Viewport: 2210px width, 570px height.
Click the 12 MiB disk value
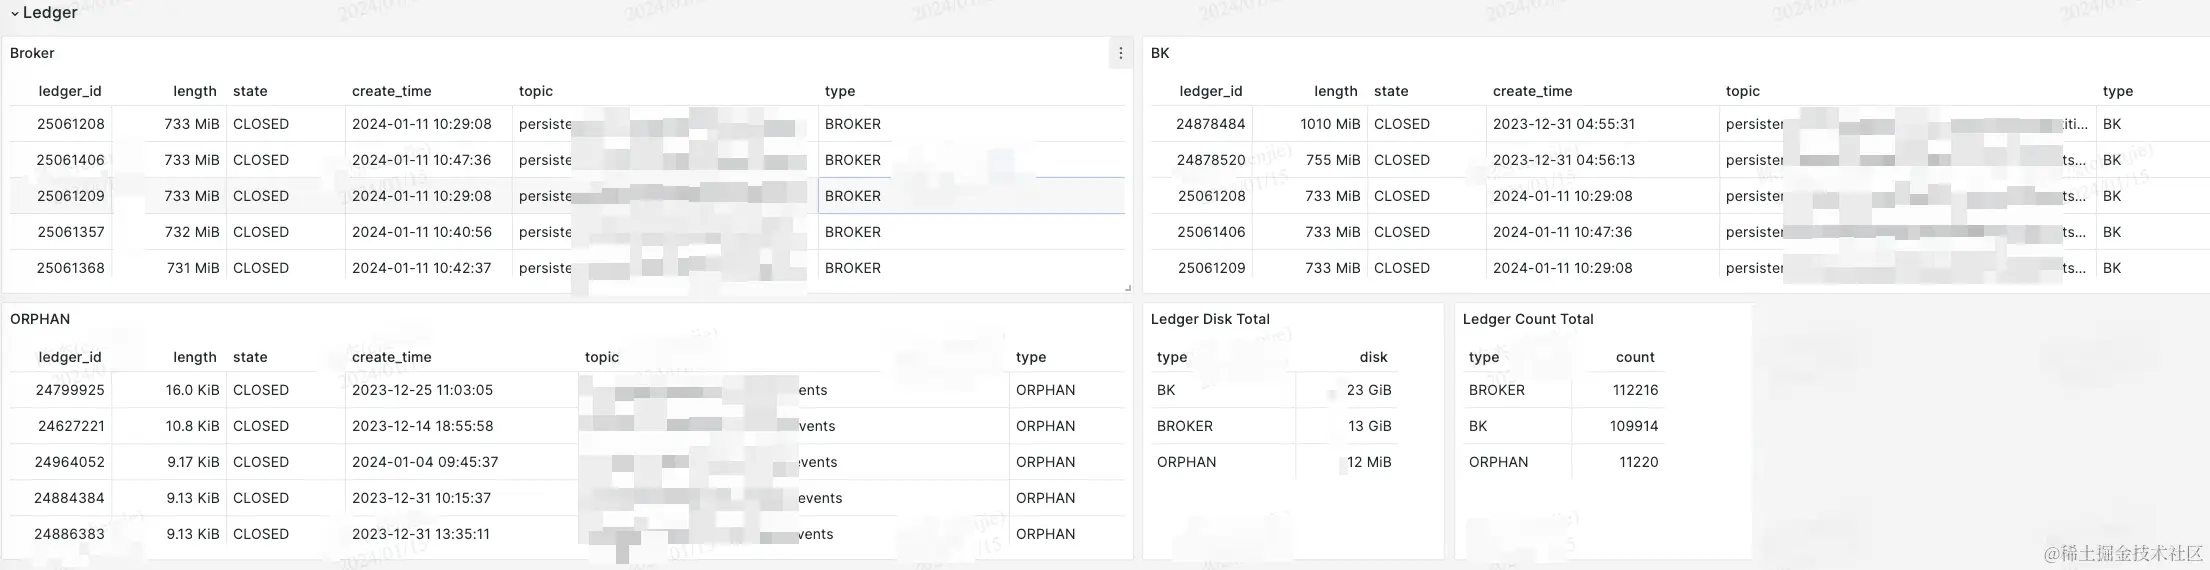coord(1369,462)
